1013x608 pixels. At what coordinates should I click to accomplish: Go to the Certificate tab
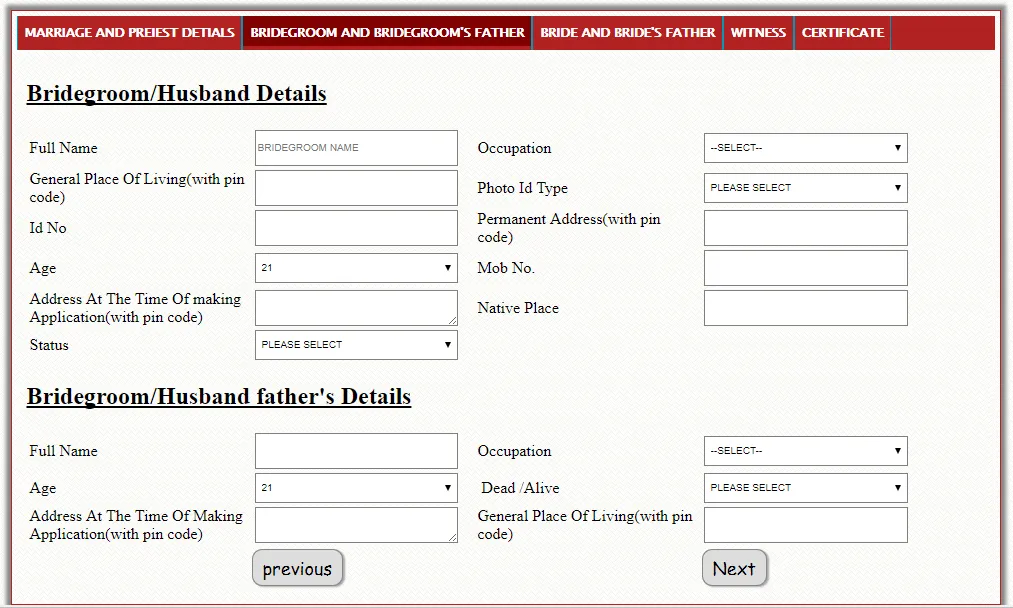(842, 32)
